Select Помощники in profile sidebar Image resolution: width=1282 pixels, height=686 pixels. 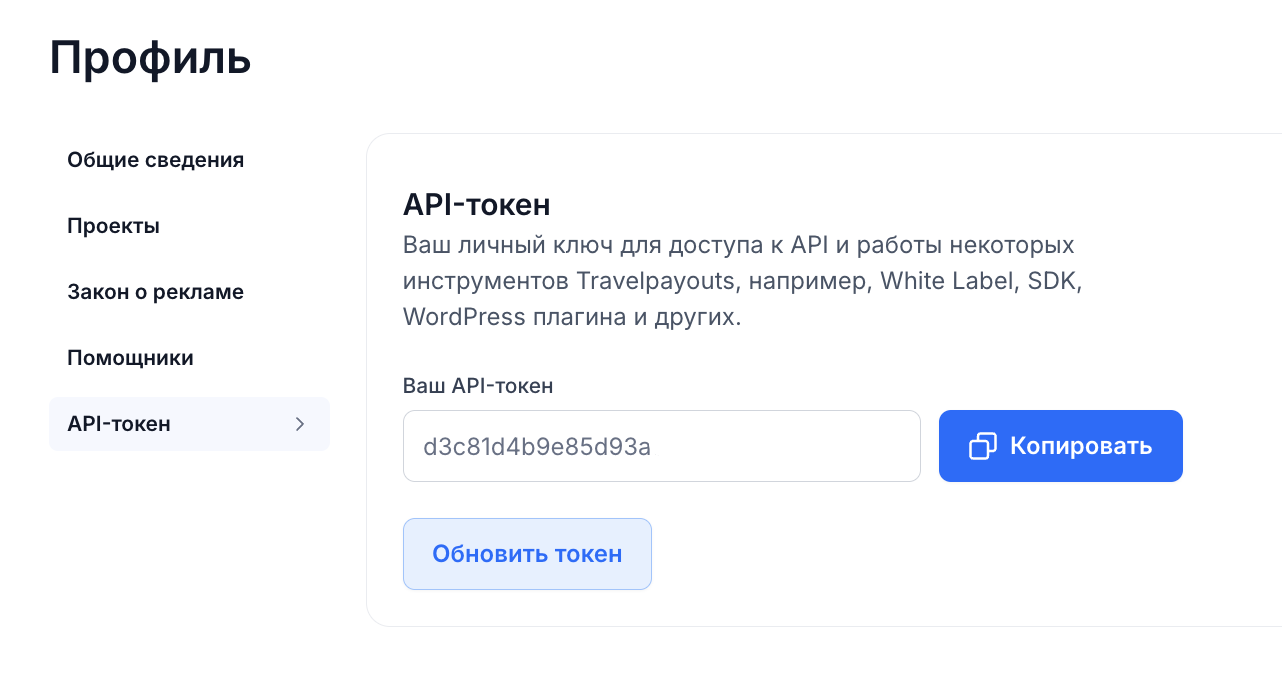(131, 358)
